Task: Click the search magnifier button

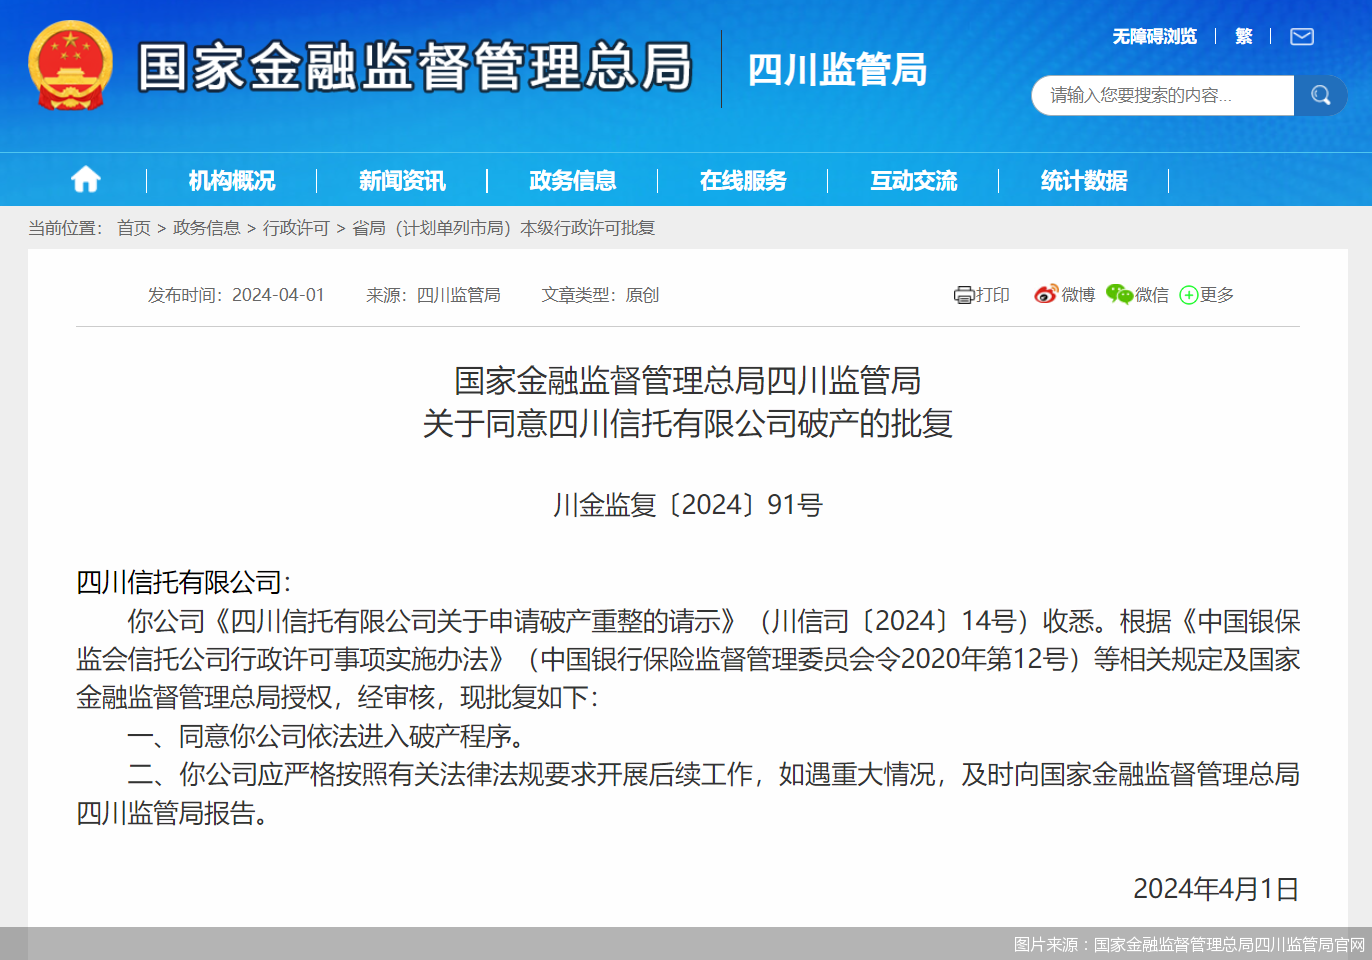Action: point(1320,95)
